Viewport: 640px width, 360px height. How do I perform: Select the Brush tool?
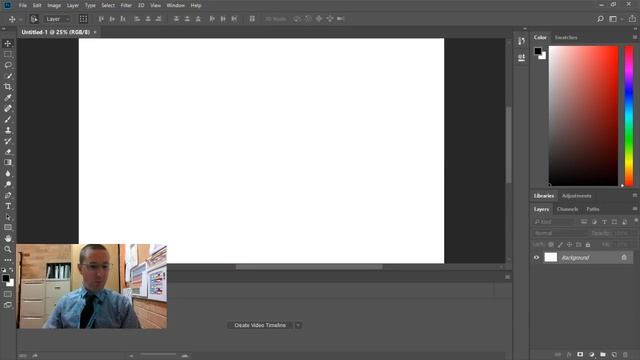(x=8, y=119)
